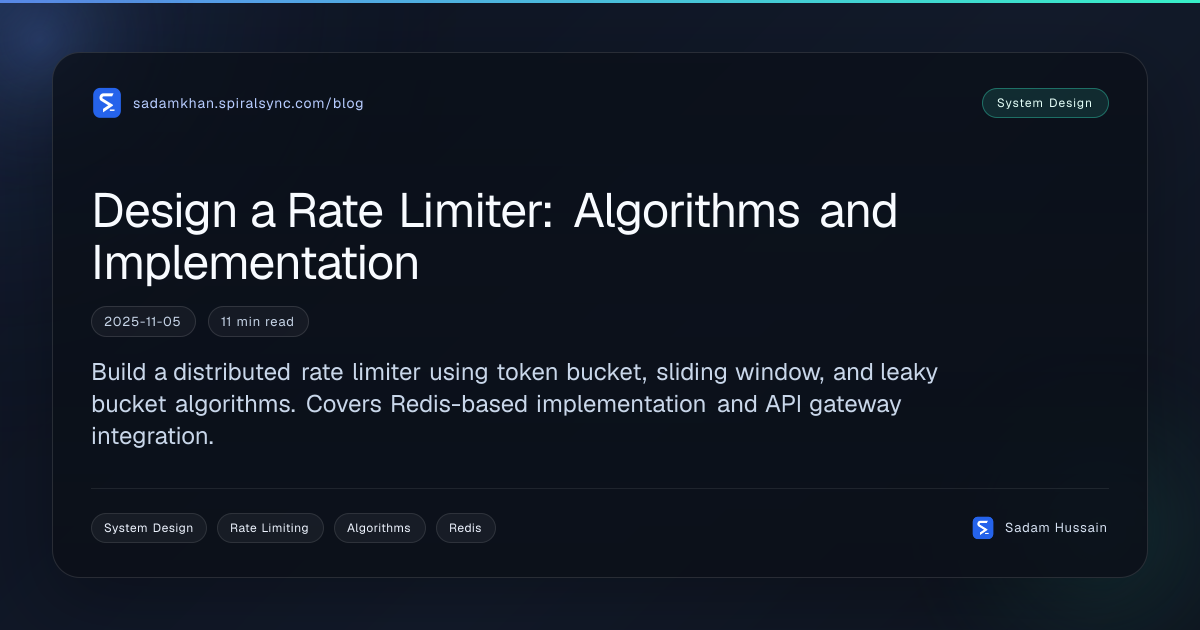Click the logo icon next to Sadam Hussain
The height and width of the screenshot is (630, 1200).
983,528
